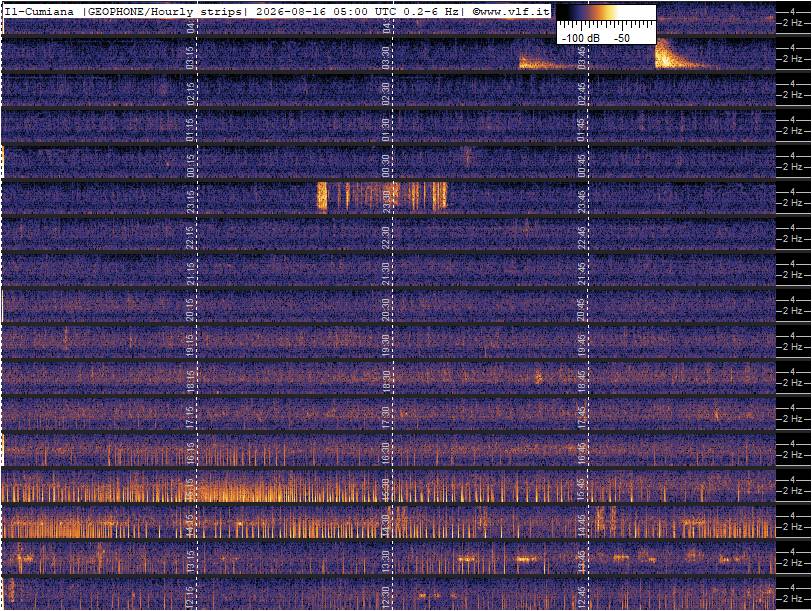The height and width of the screenshot is (611, 812).
Task: Click the 18:45 time label
Action: 582,382
